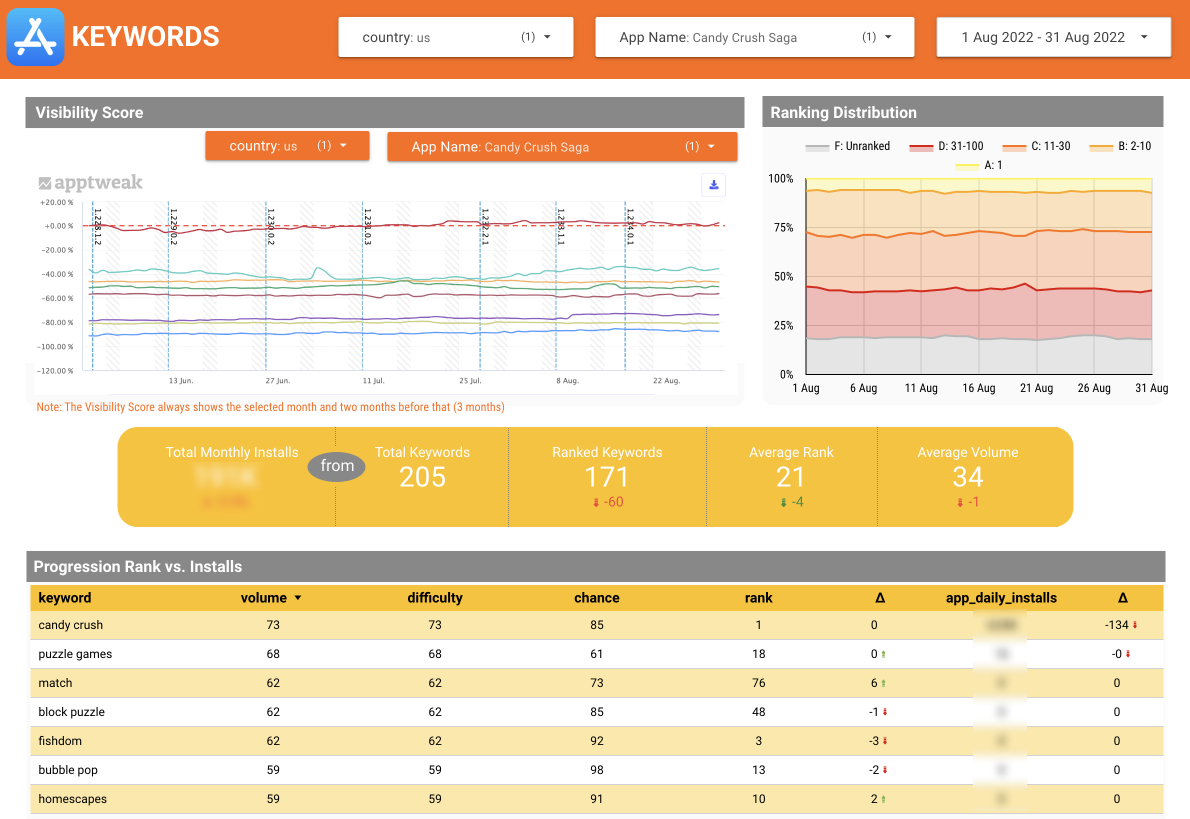Click chance value 98 in bubble pop row
1190x819 pixels.
point(597,770)
